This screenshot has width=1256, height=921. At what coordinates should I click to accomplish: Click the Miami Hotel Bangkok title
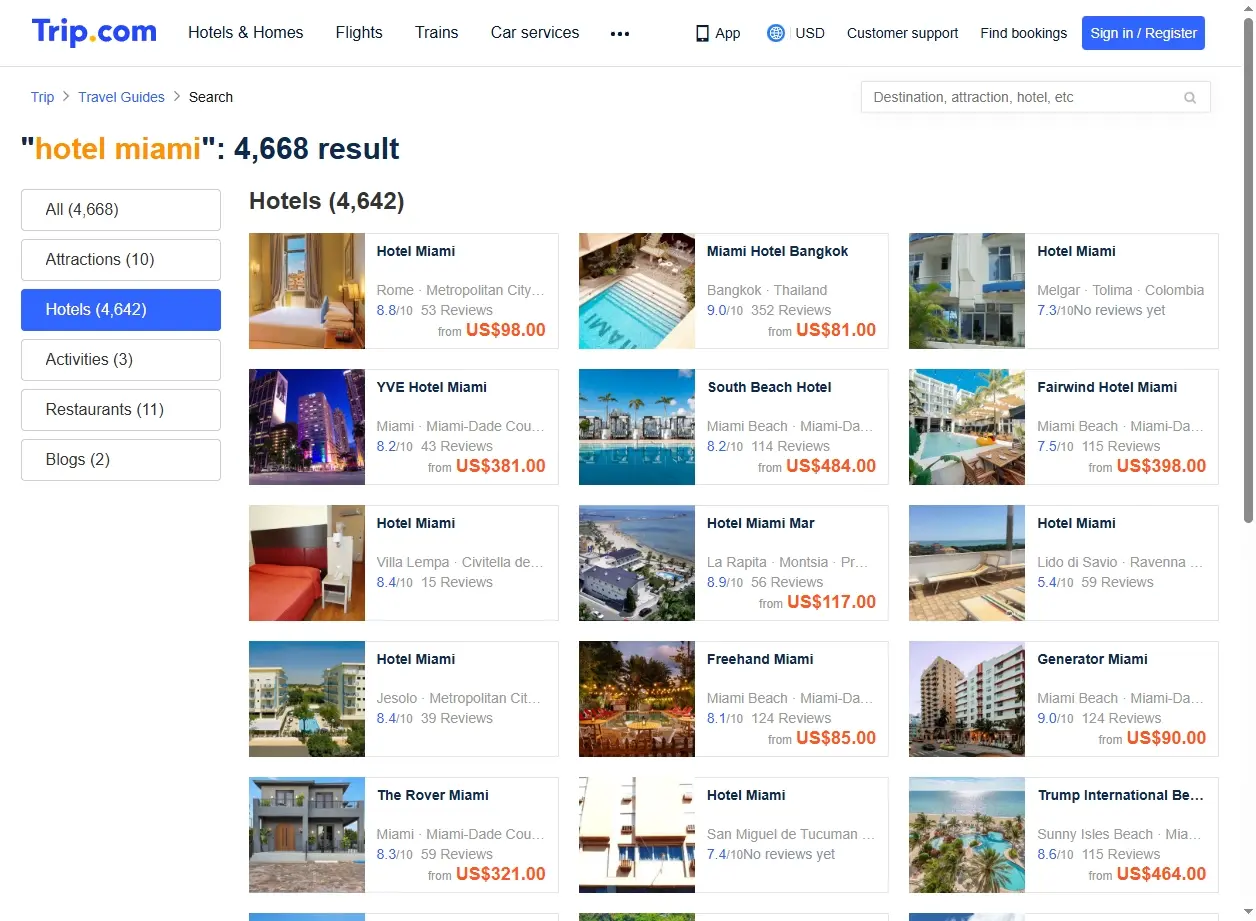pos(777,251)
